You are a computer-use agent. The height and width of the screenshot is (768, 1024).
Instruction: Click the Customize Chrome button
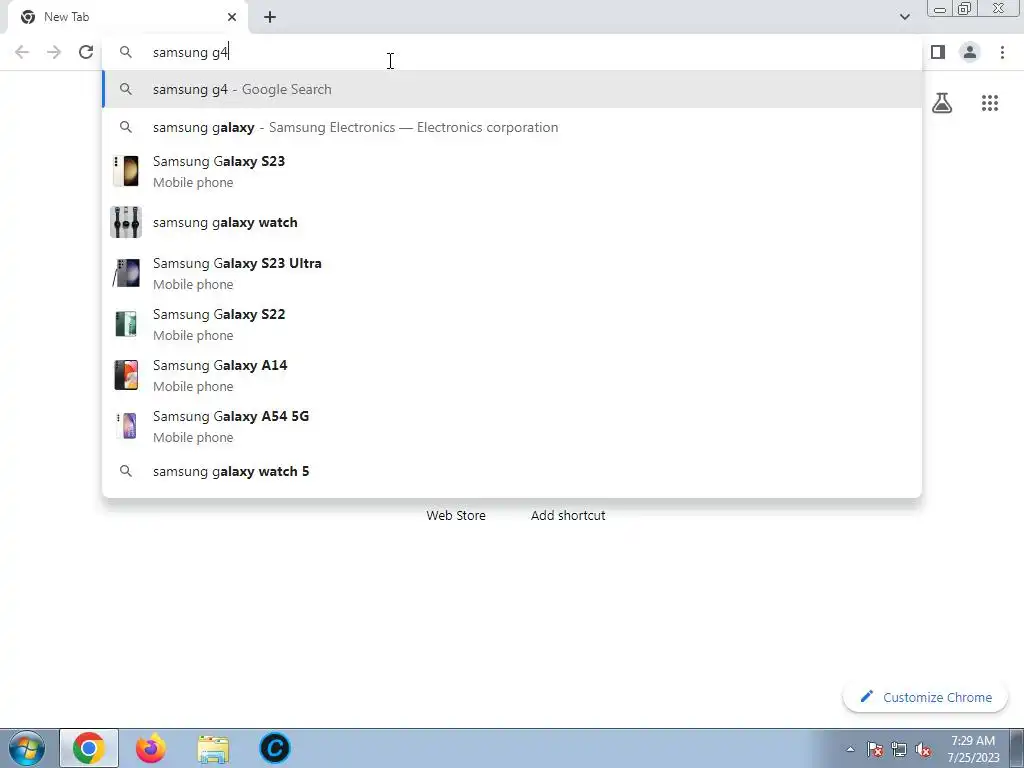click(926, 697)
